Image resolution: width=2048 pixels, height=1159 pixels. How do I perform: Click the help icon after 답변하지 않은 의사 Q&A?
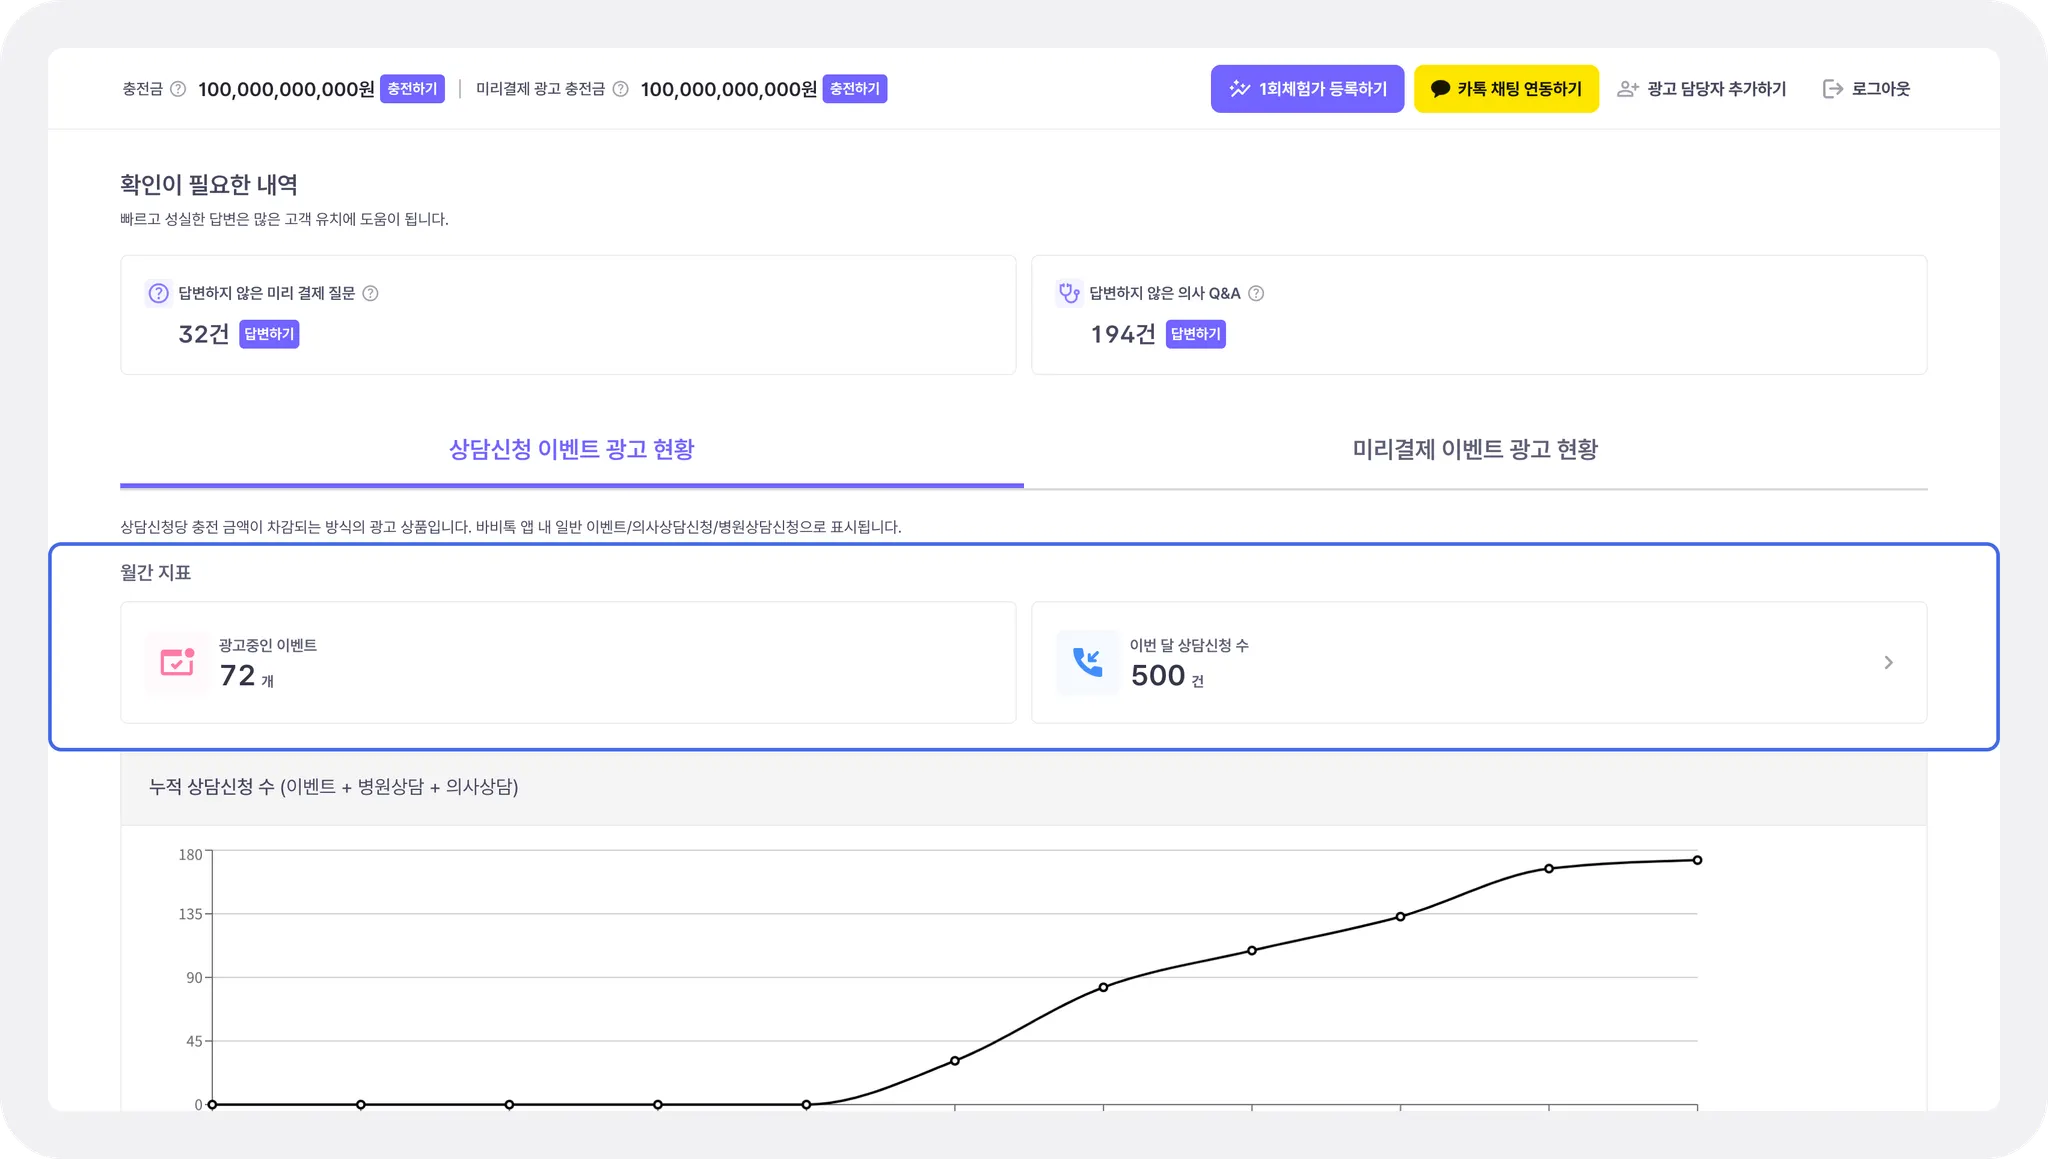(1256, 293)
